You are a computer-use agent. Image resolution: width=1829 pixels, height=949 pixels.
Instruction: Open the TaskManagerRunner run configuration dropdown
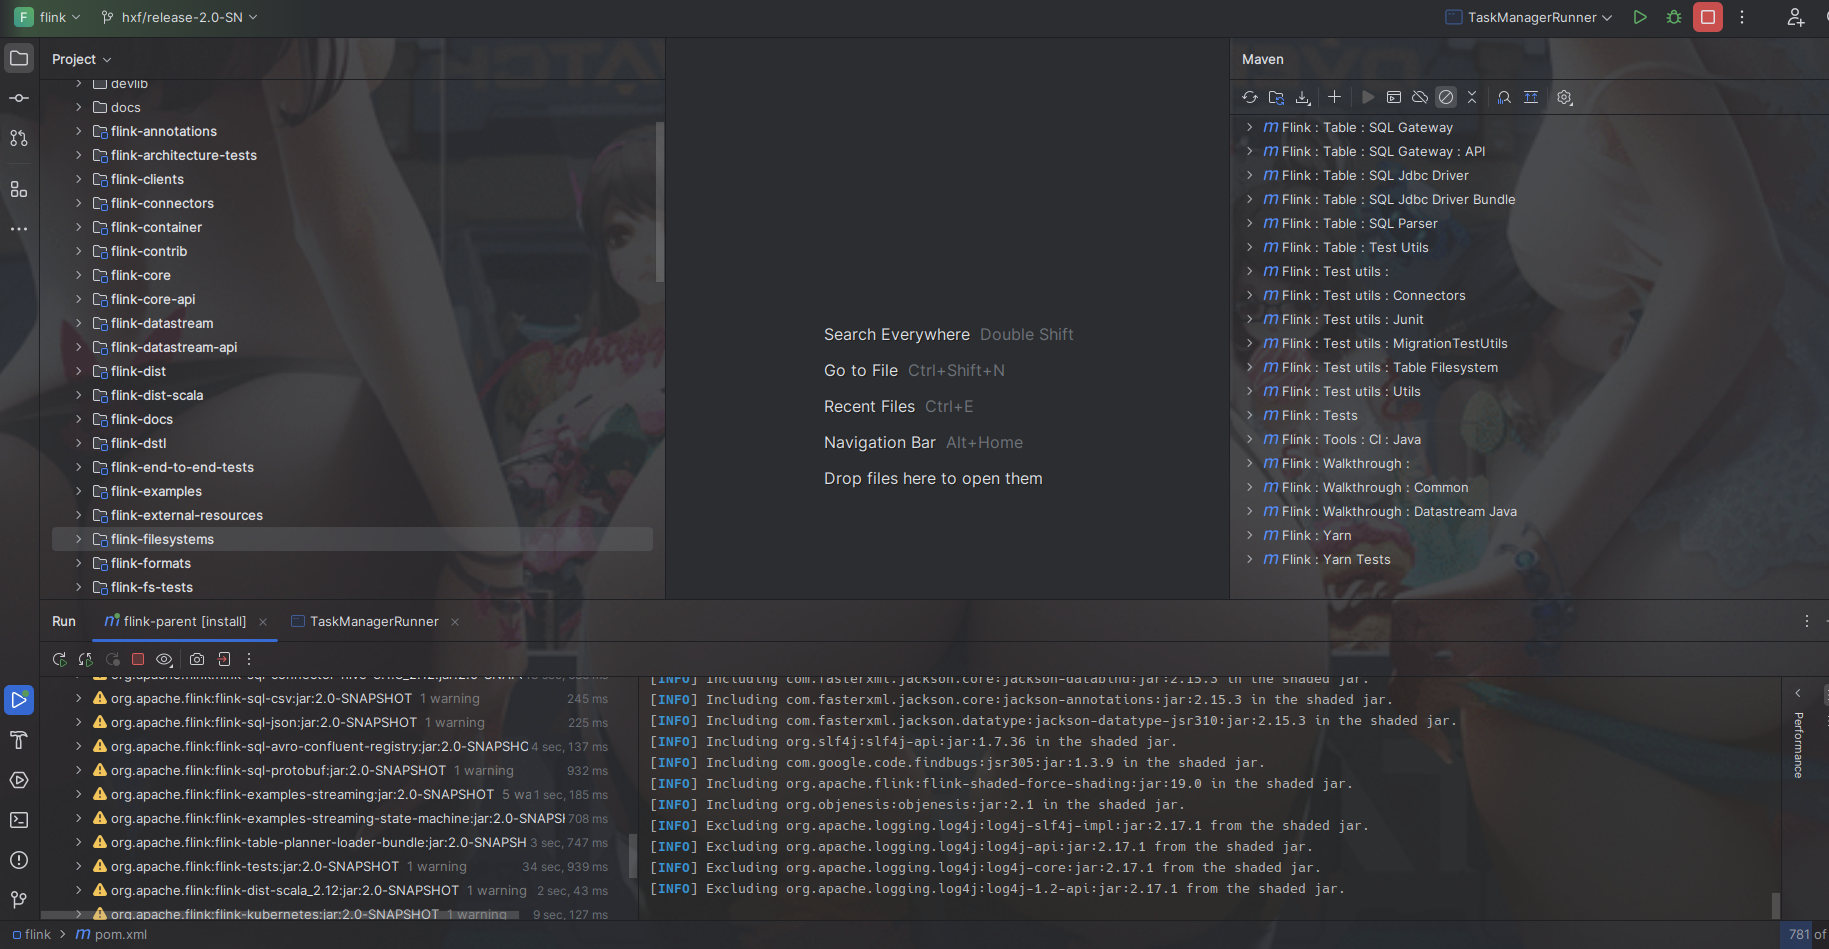[x=1529, y=17]
